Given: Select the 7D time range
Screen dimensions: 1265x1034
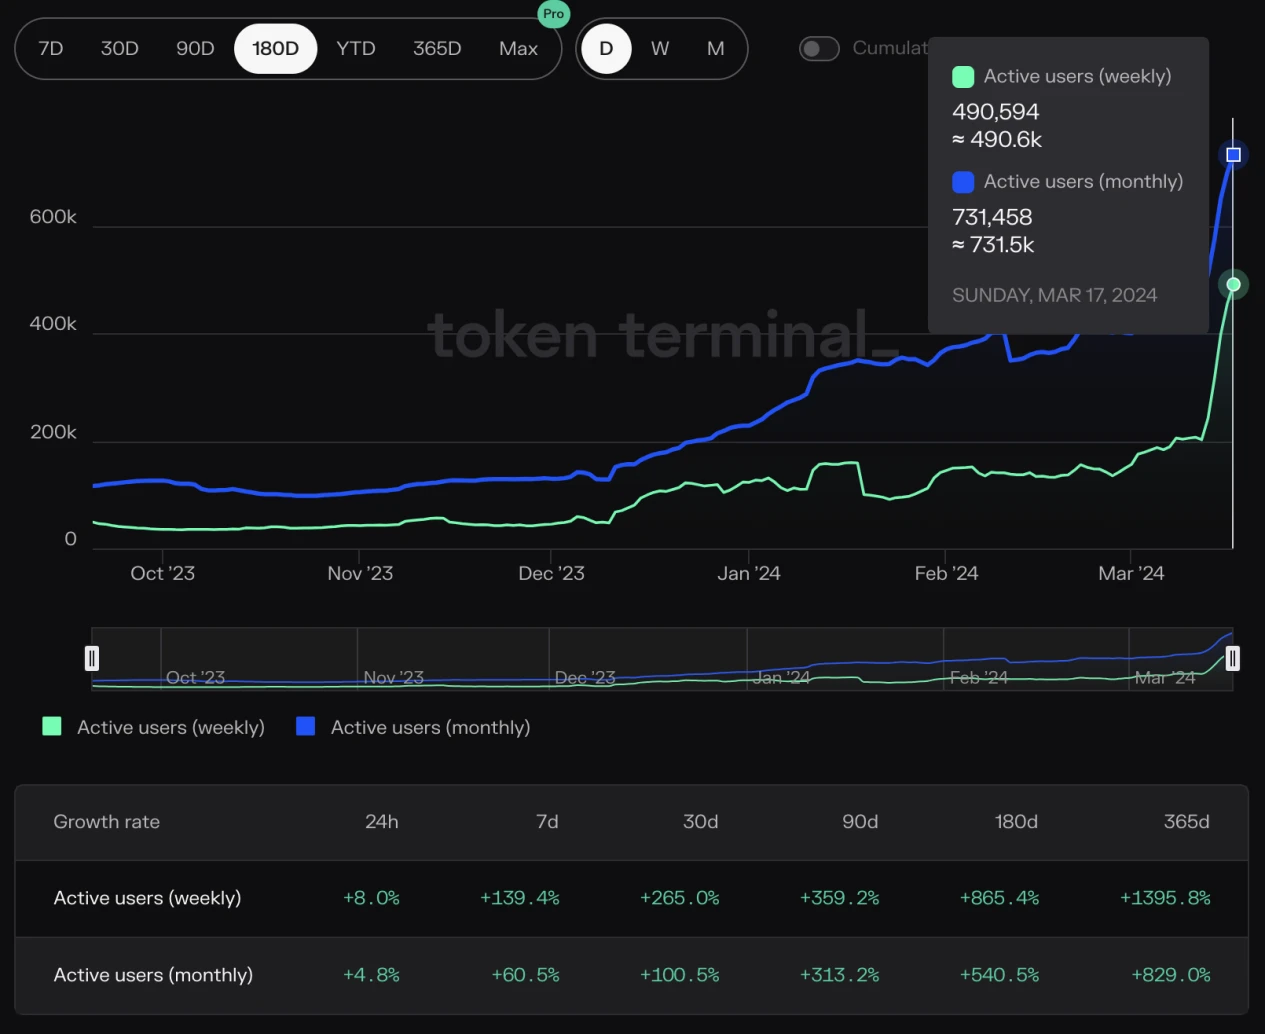Looking at the screenshot, I should (51, 48).
